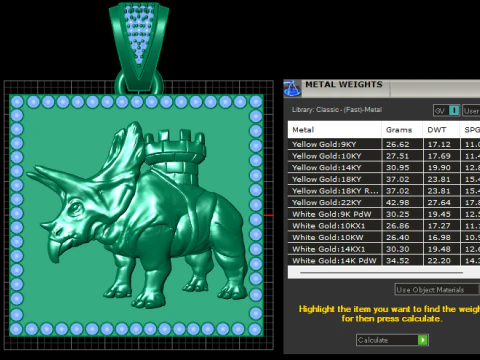The image size is (480, 360).
Task: Click the Library: Classic - (Fast)-Metal label
Action: pyautogui.click(x=337, y=110)
